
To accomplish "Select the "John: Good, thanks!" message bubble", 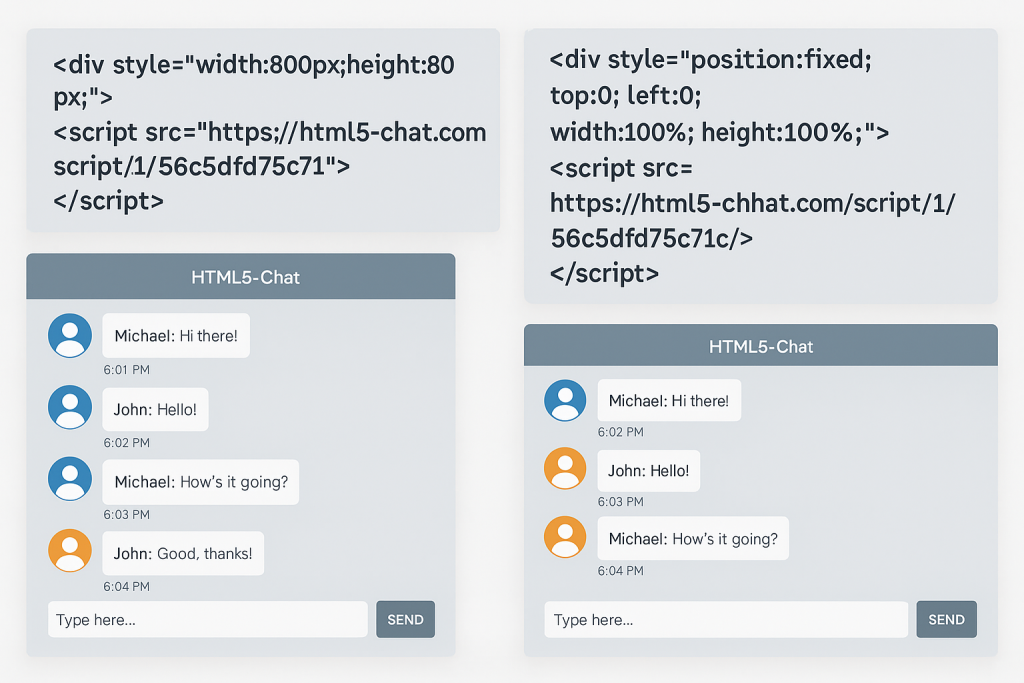I will (183, 553).
